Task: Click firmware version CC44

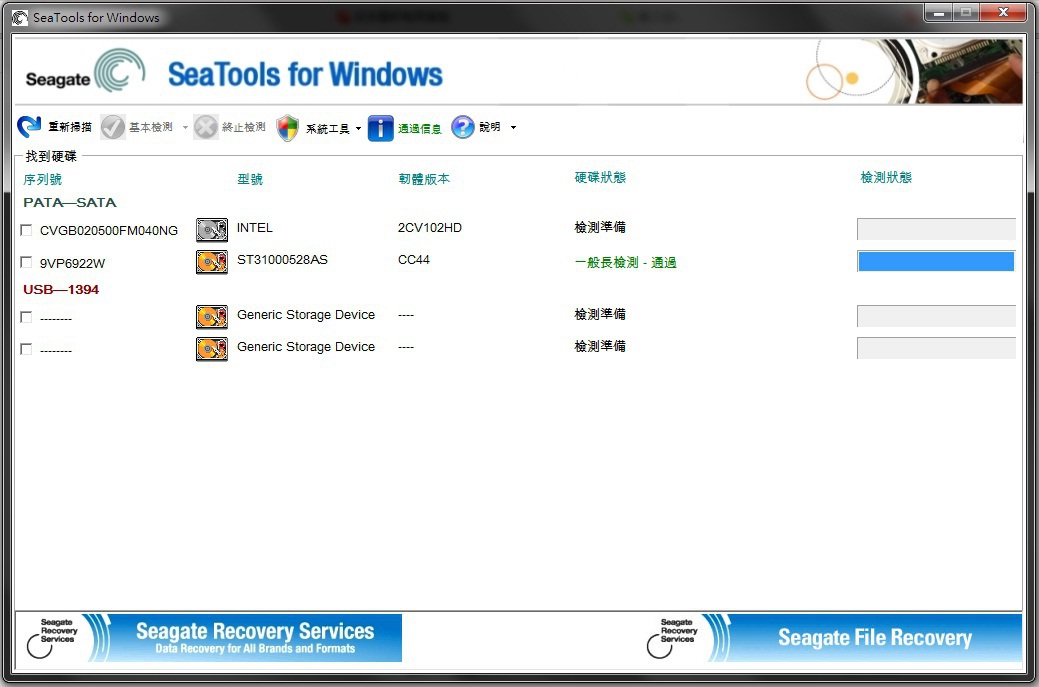Action: 413,260
